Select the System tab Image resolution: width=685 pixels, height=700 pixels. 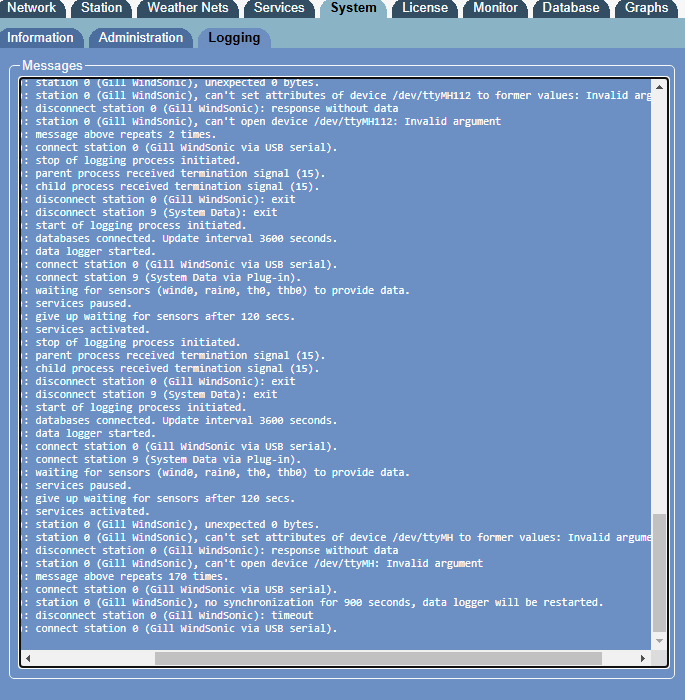click(353, 8)
